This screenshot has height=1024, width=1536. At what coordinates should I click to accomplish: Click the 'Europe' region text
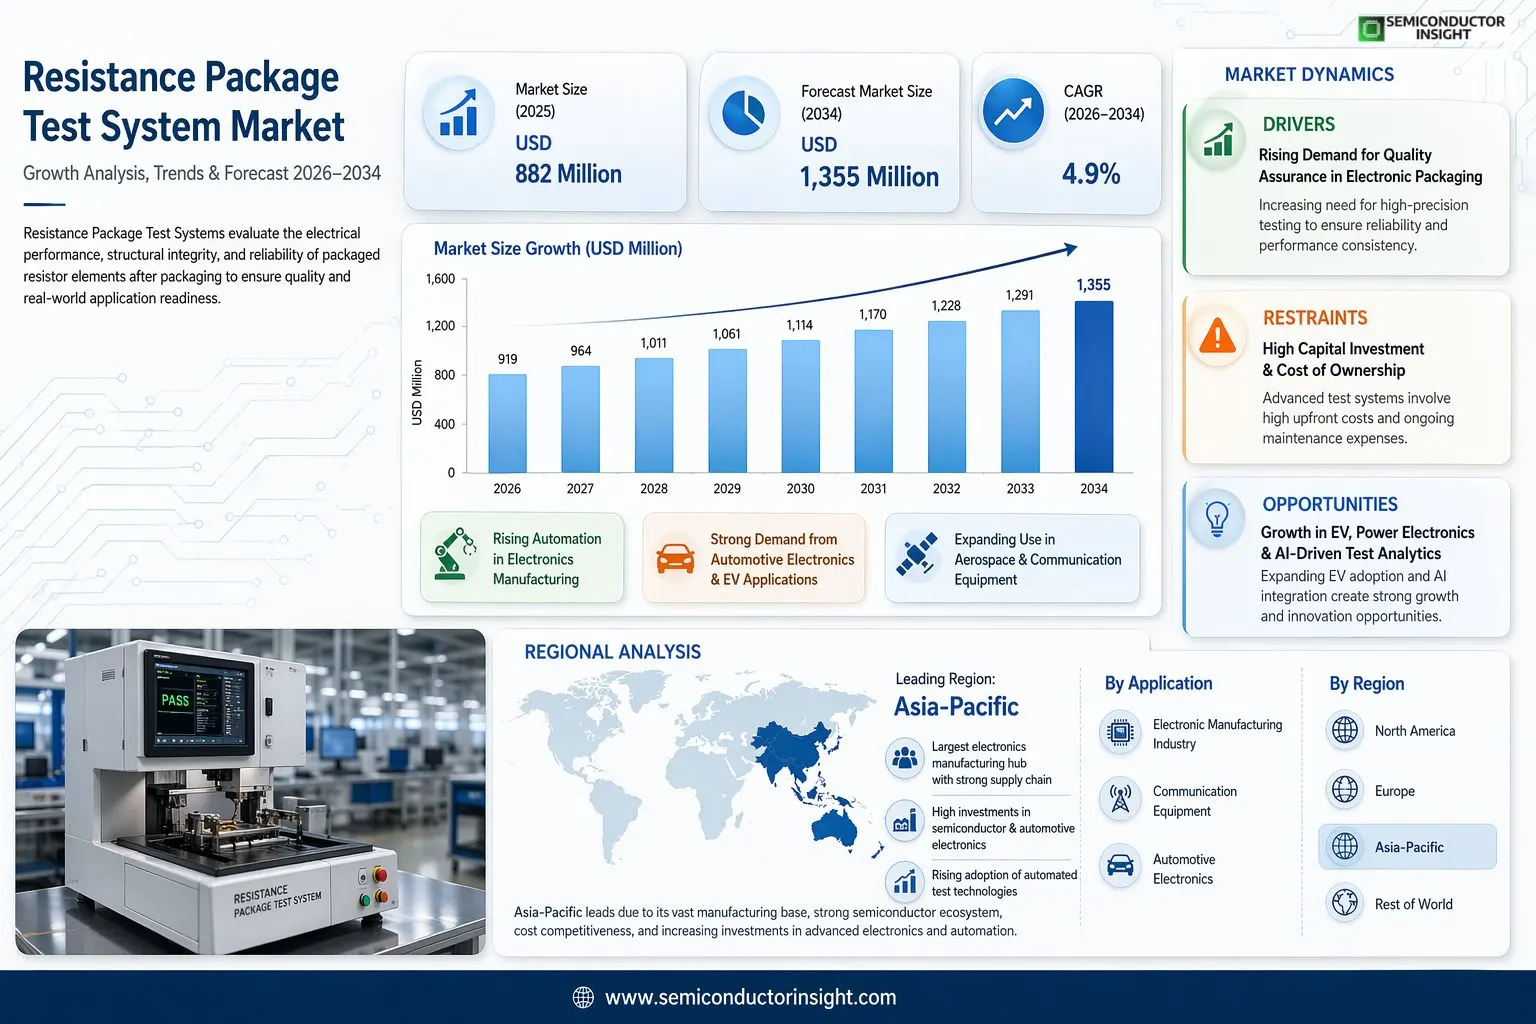point(1394,791)
